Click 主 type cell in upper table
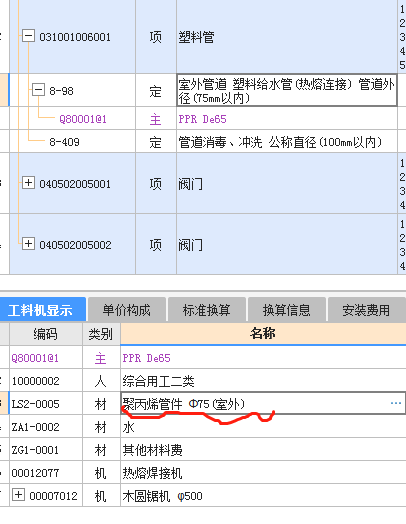Image resolution: width=406 pixels, height=524 pixels. pos(156,119)
